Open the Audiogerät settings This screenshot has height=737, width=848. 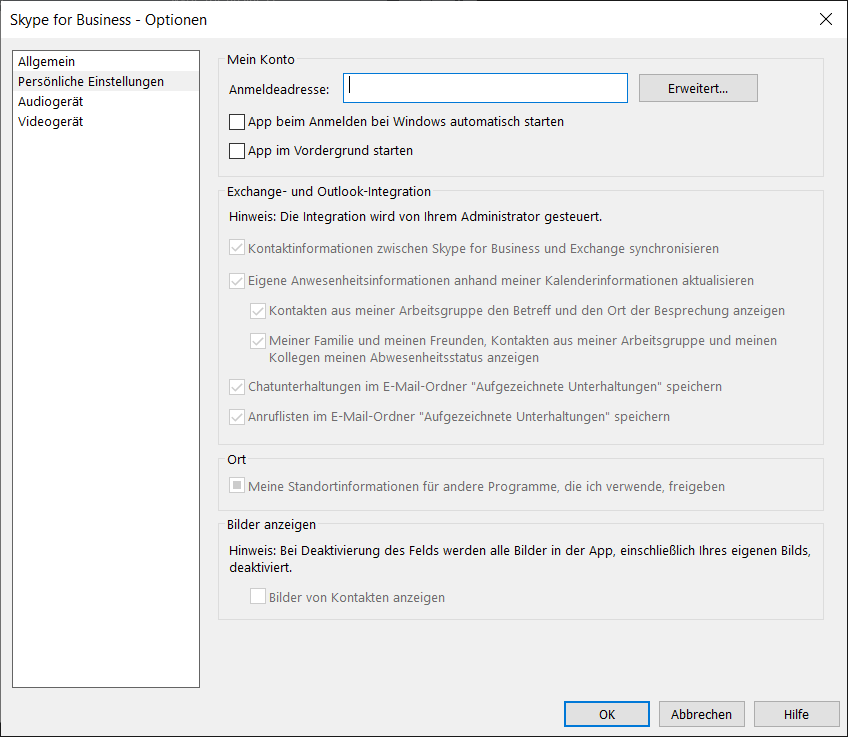coord(105,101)
